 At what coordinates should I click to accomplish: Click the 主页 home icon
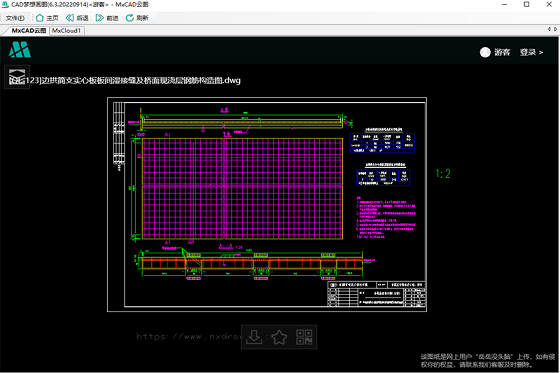pos(40,18)
